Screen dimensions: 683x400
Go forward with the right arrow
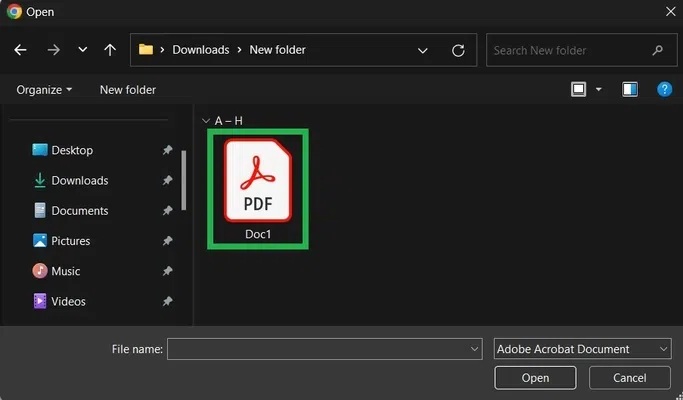coord(54,50)
